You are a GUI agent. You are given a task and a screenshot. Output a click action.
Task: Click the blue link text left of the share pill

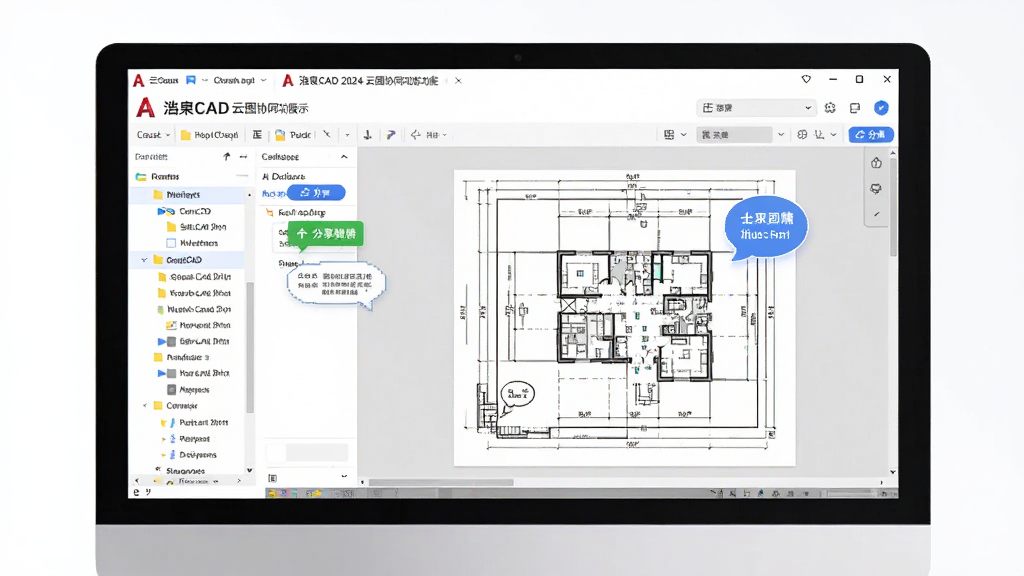(x=274, y=193)
